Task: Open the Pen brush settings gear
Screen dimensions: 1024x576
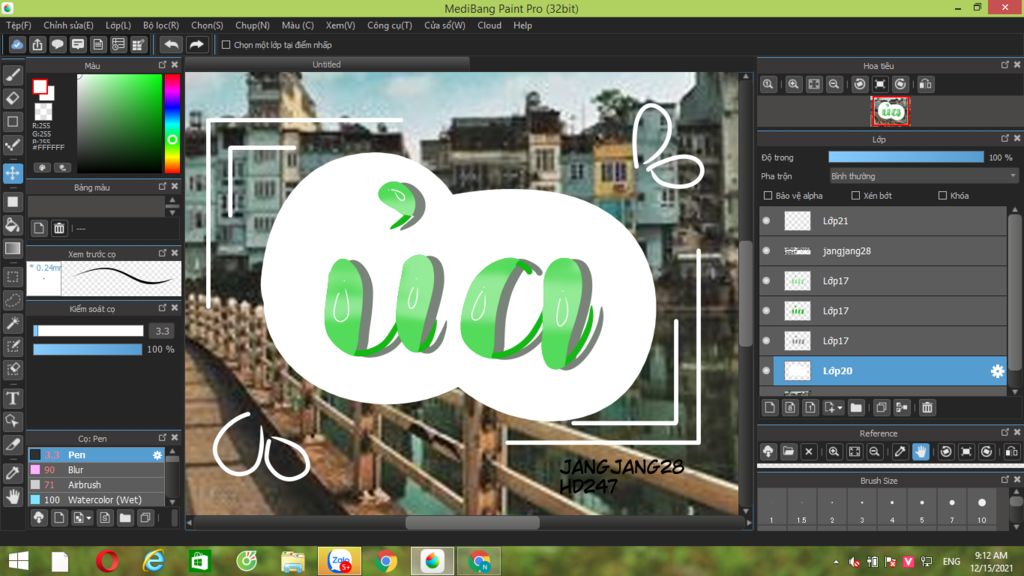Action: 157,455
